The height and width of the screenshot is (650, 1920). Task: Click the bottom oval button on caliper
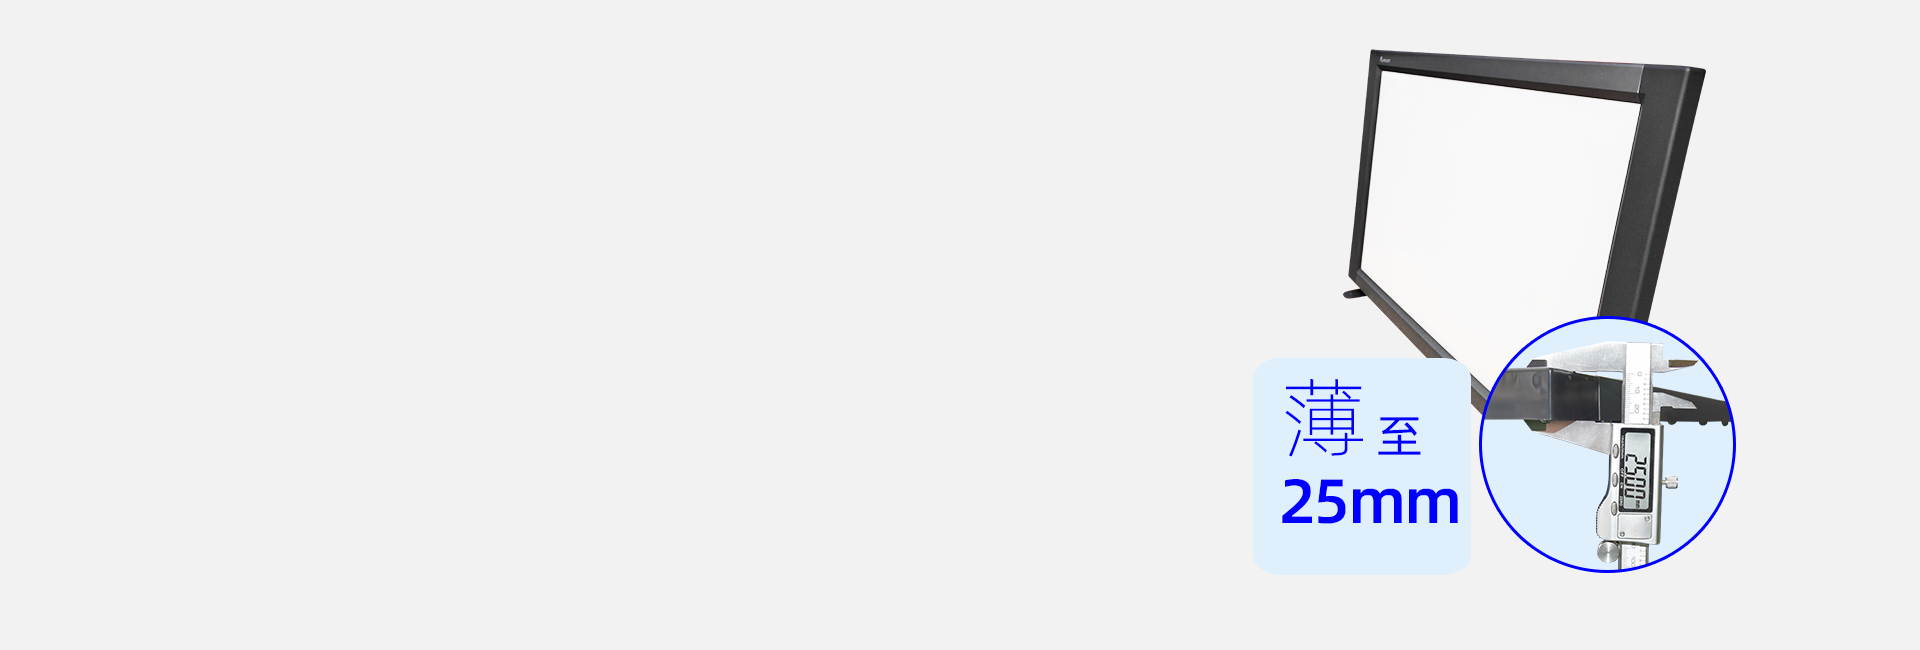pos(1613,508)
